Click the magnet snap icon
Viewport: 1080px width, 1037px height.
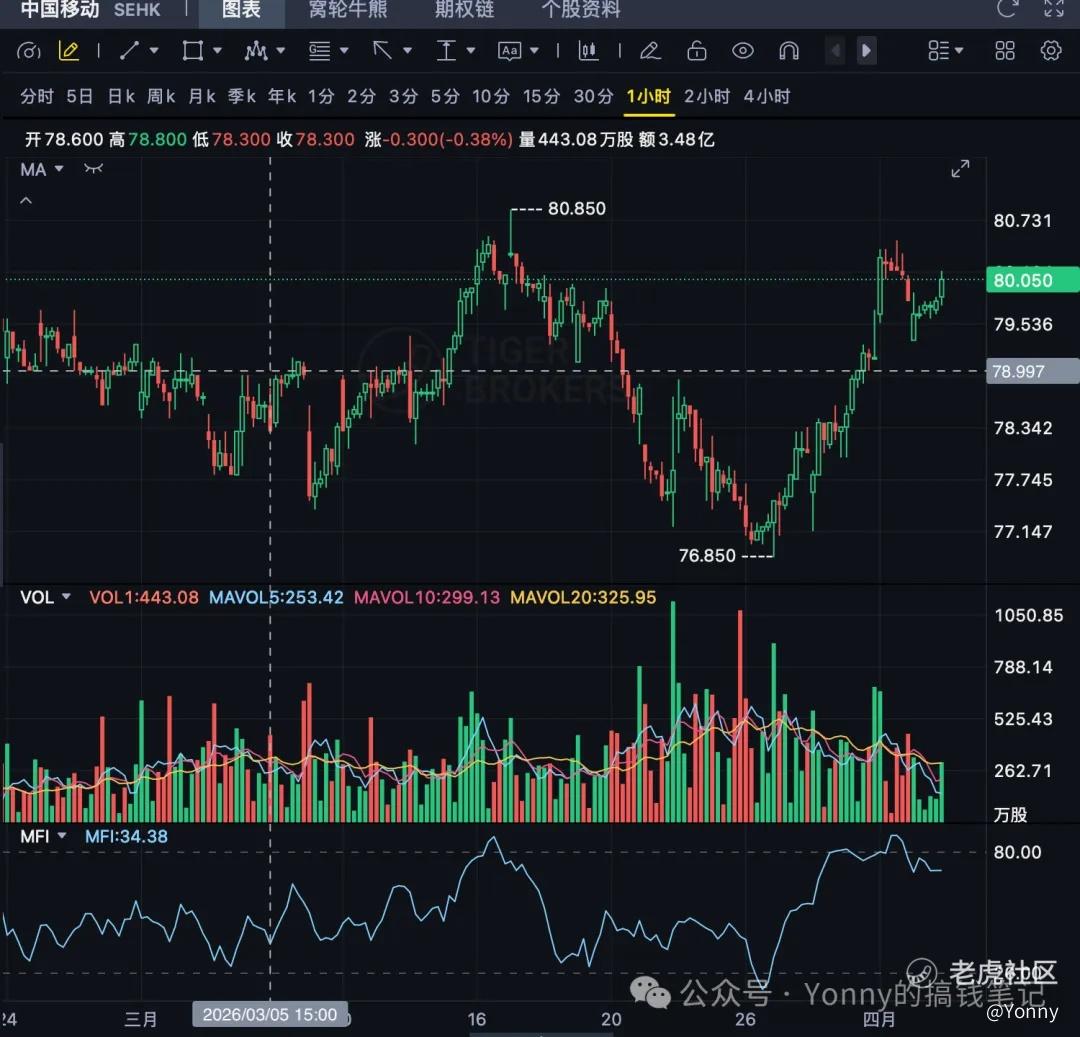point(789,50)
